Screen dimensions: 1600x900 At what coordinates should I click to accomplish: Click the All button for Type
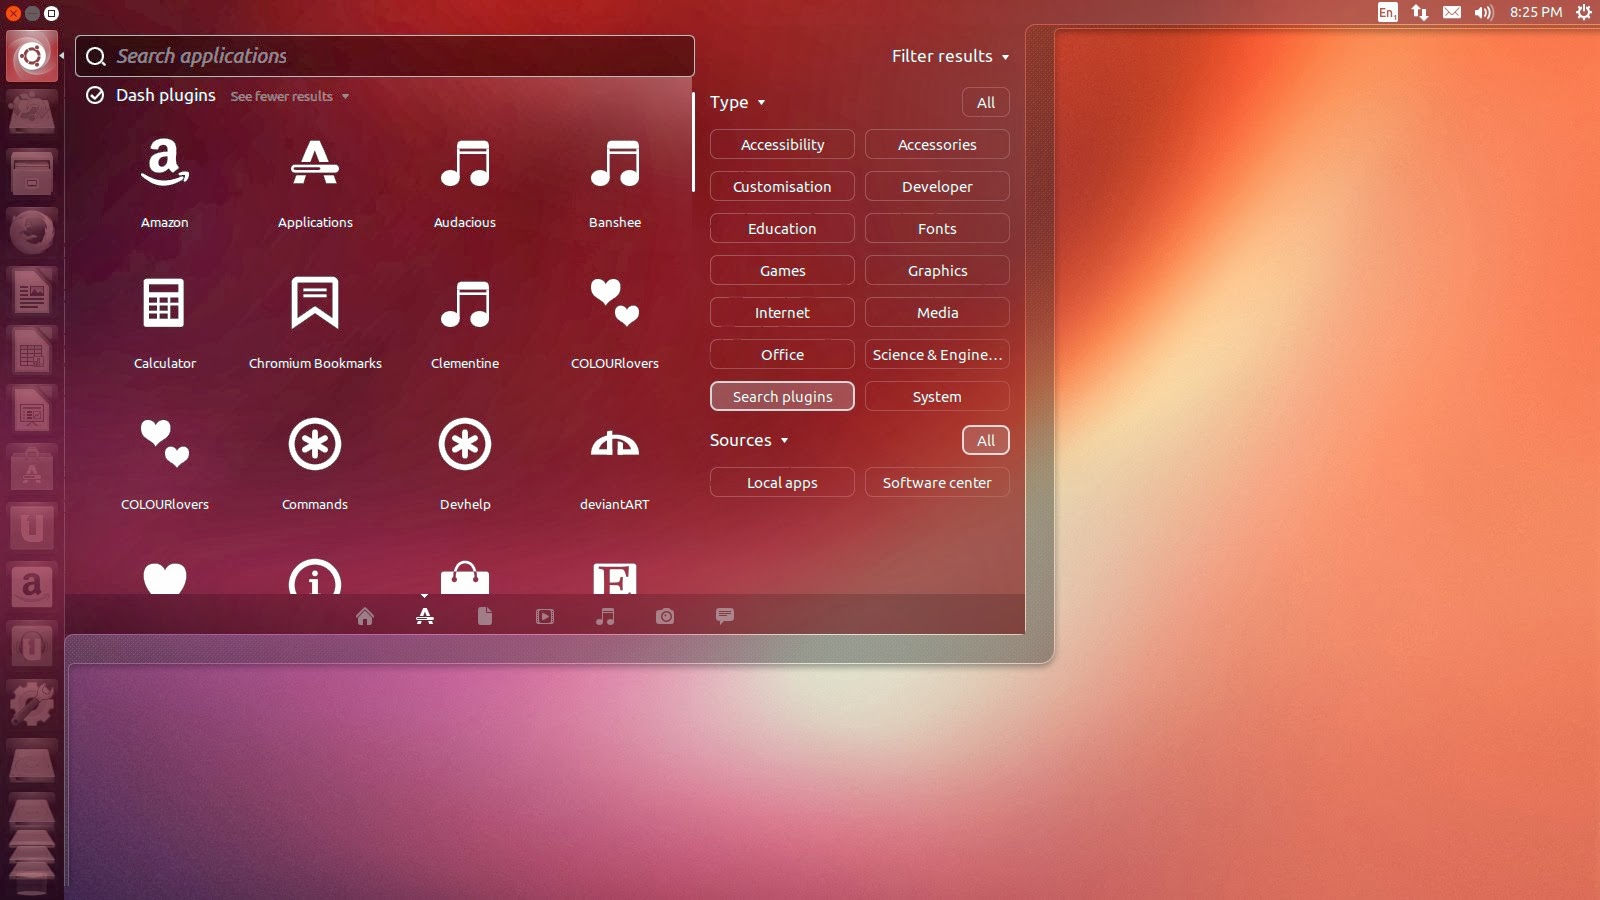point(986,102)
